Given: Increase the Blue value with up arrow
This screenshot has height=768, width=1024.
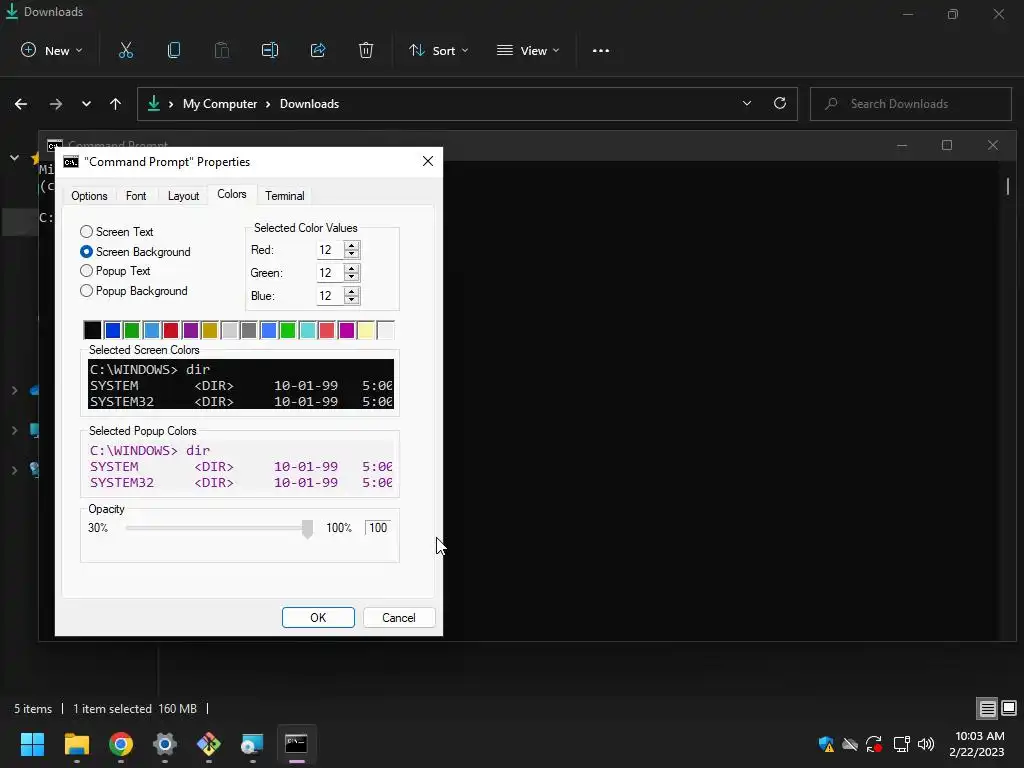Looking at the screenshot, I should coord(351,291).
